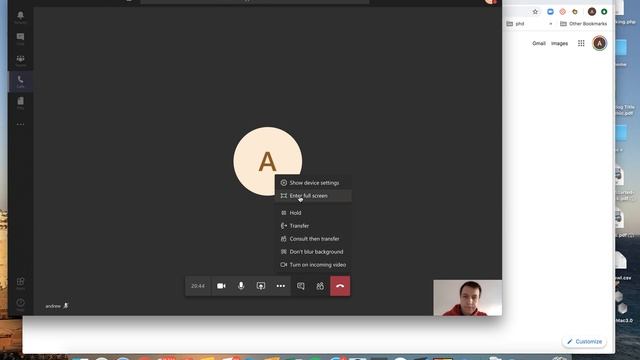Open the Chat section in Teams sidebar
The image size is (640, 360).
pos(20,39)
